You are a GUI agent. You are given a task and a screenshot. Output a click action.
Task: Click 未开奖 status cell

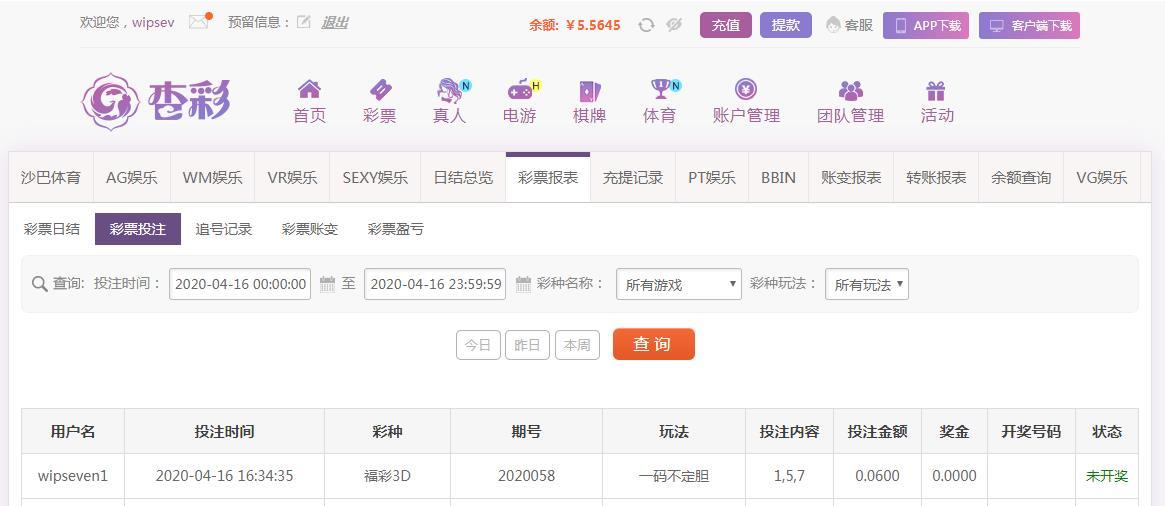1106,476
